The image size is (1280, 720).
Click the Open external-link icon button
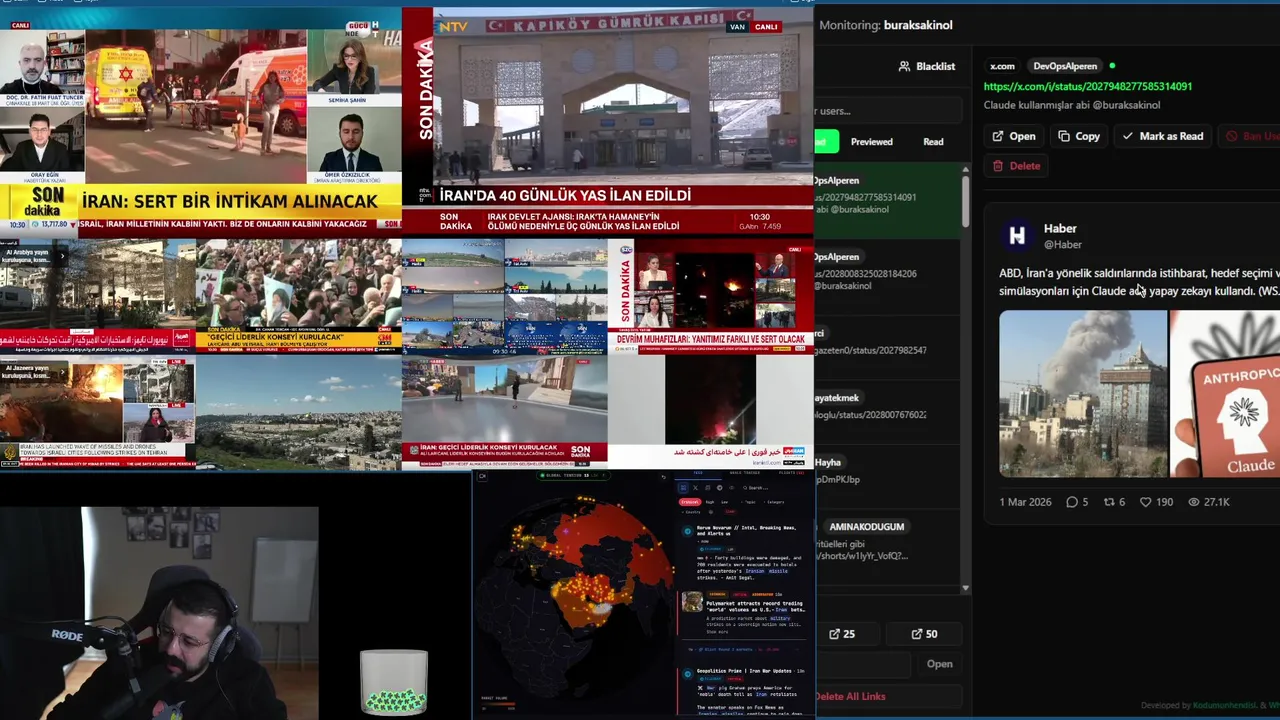click(x=1013, y=136)
